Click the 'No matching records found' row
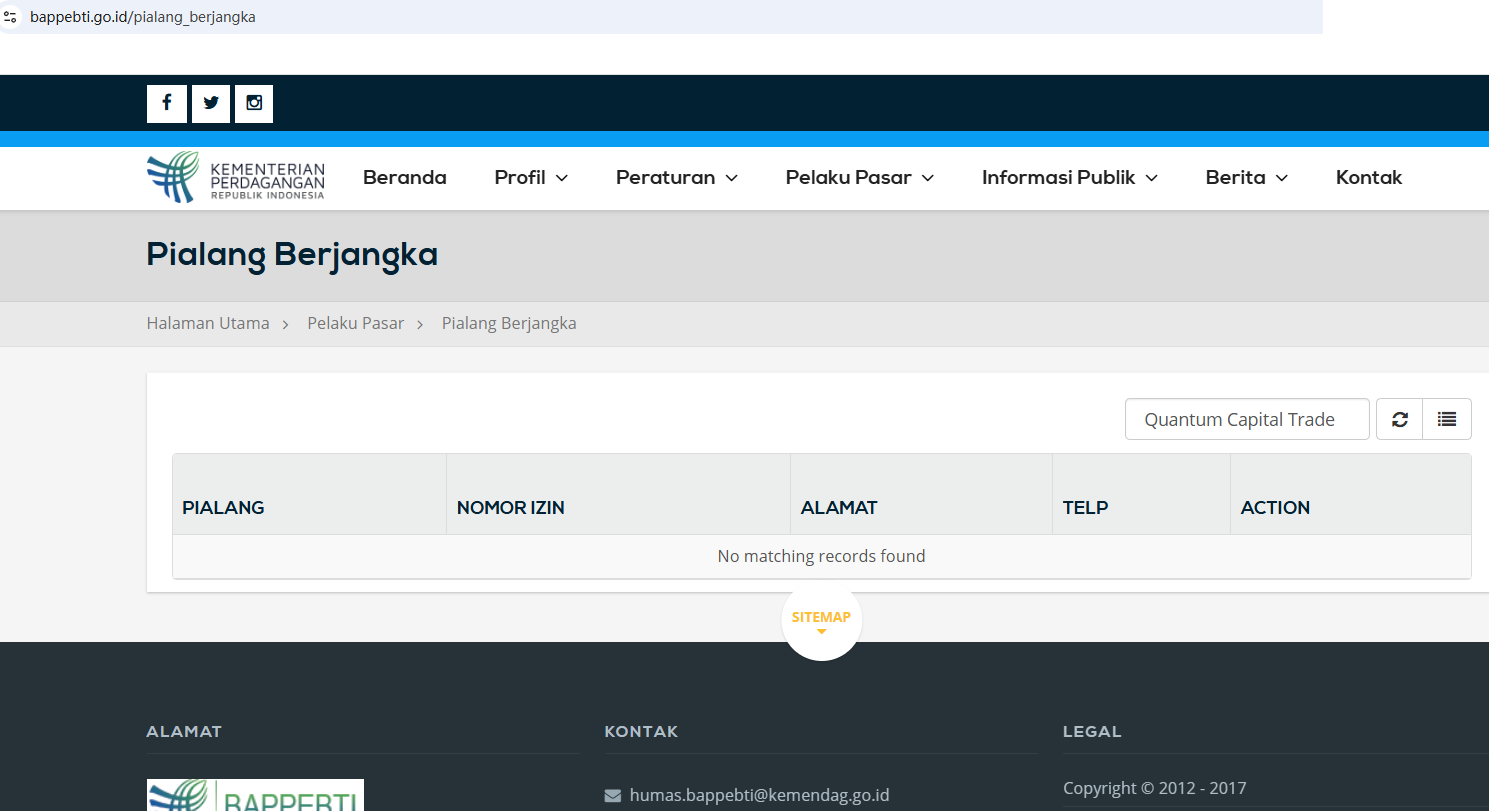The width and height of the screenshot is (1489, 811). (x=821, y=556)
